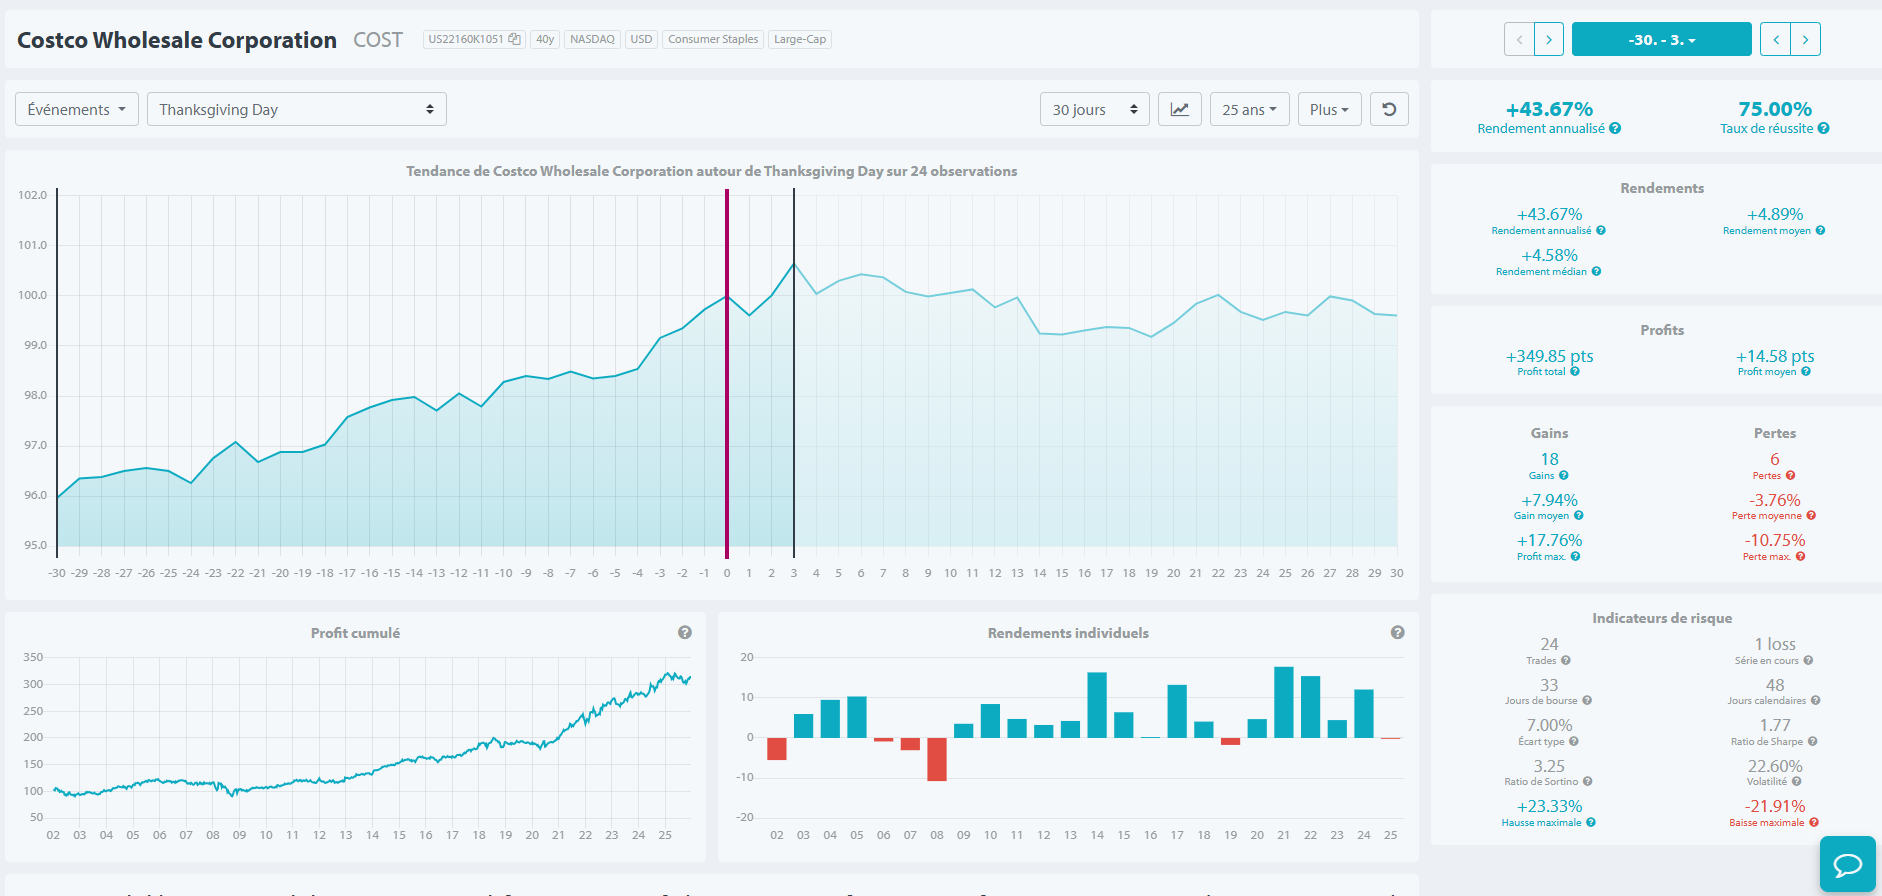Show help for Volatilité indicator
This screenshot has width=1882, height=896.
(1796, 781)
